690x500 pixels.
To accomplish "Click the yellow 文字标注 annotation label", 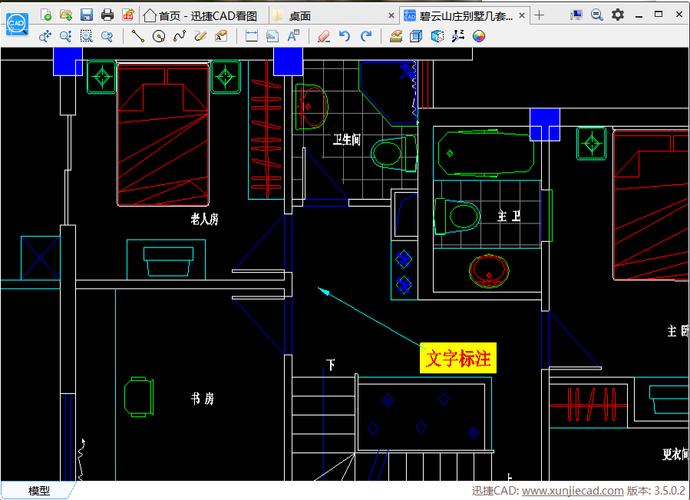I will click(x=458, y=358).
